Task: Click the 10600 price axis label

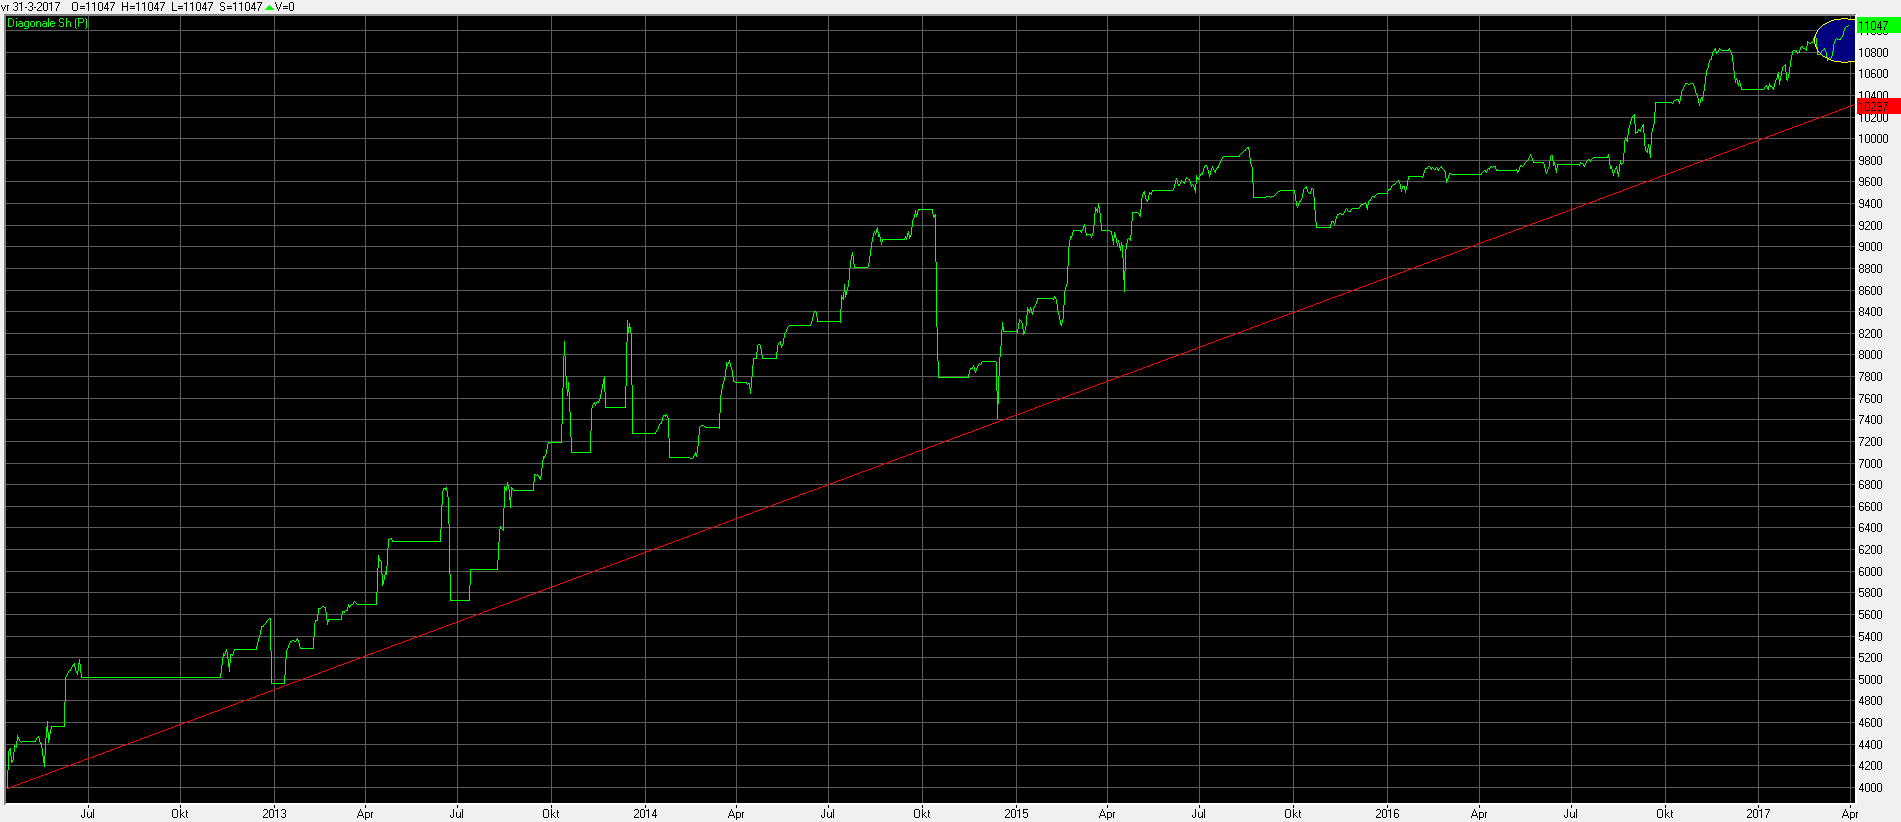Action: tap(1873, 73)
